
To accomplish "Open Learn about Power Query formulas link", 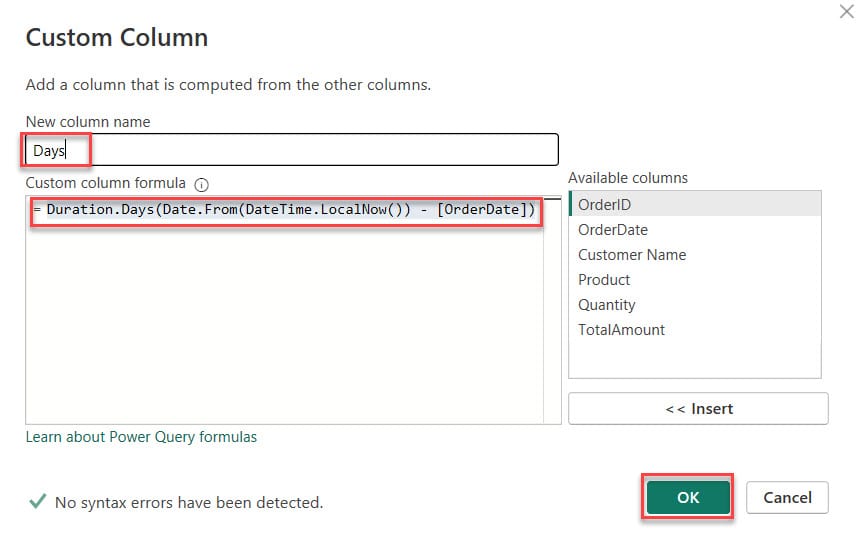I will tap(141, 437).
